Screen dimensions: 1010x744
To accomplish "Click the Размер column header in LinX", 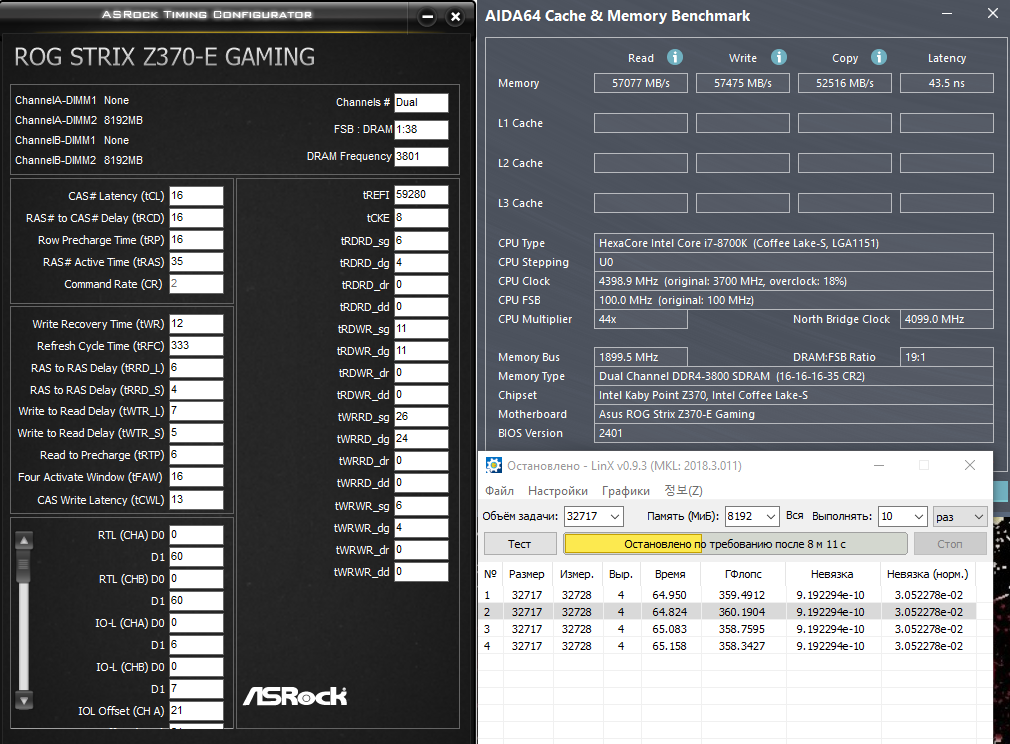I will pos(526,574).
